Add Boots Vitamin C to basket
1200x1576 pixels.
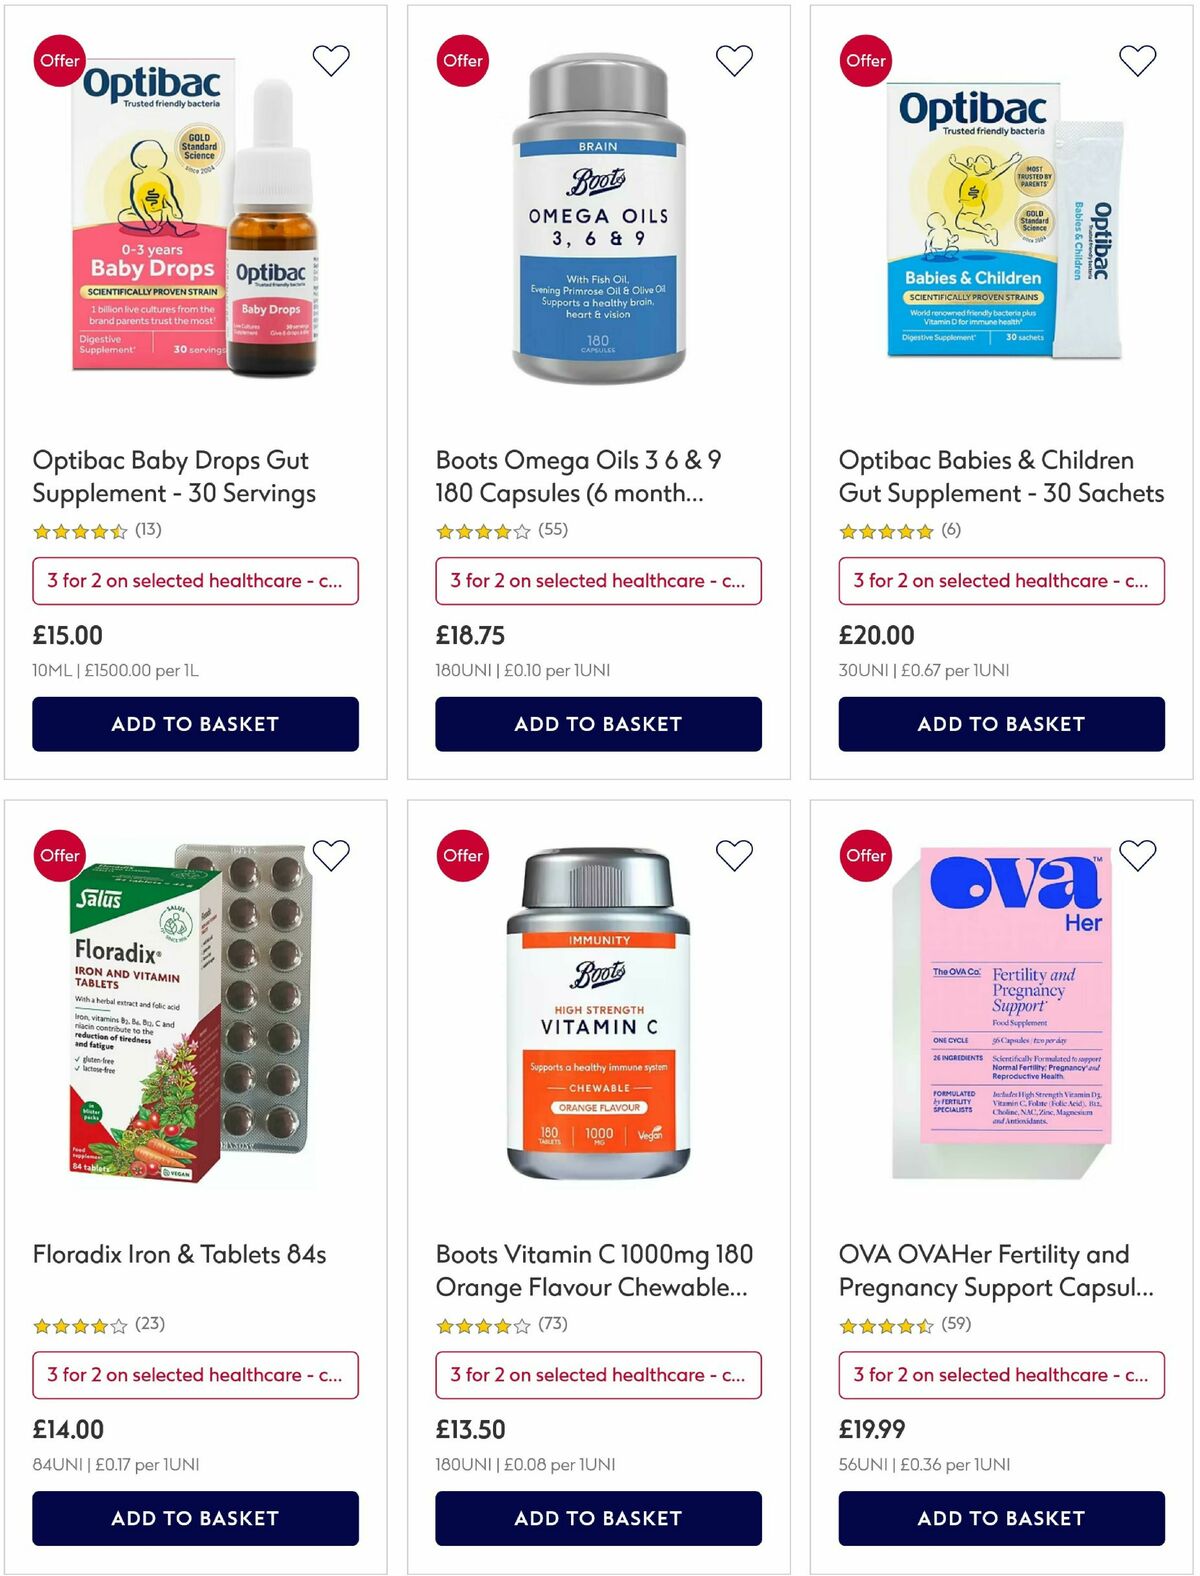click(598, 1518)
